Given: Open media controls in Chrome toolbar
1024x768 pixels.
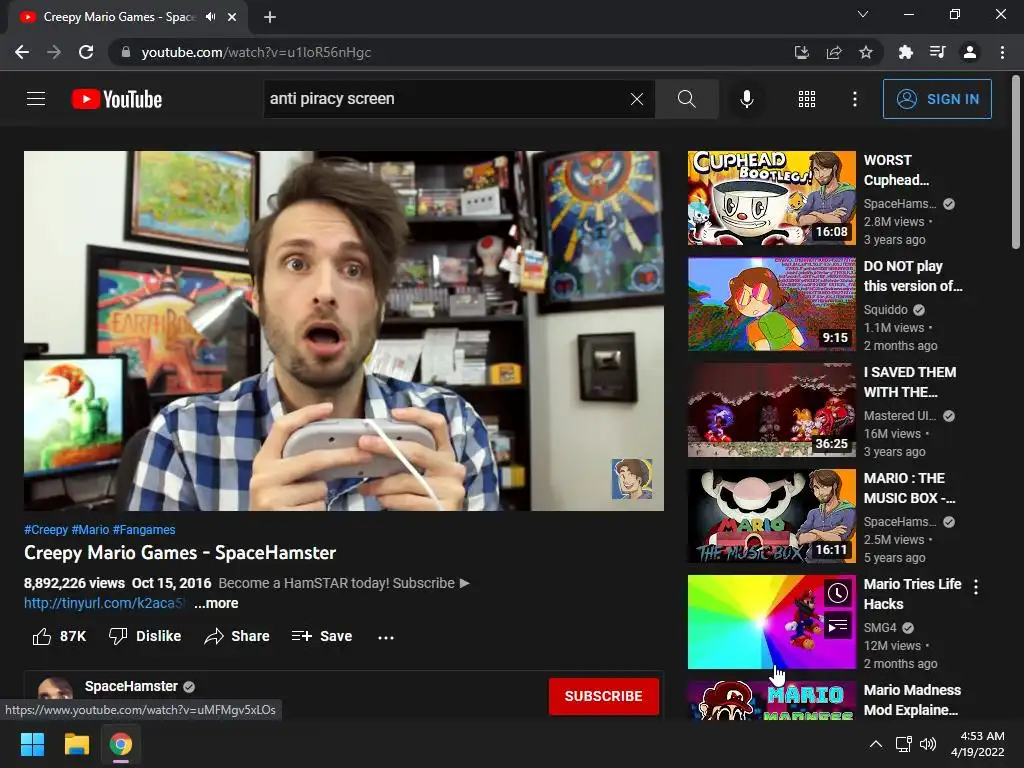Looking at the screenshot, I should click(x=938, y=52).
